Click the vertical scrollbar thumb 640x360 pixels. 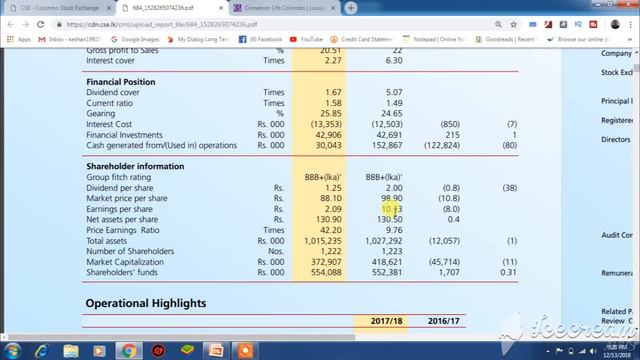click(x=637, y=68)
